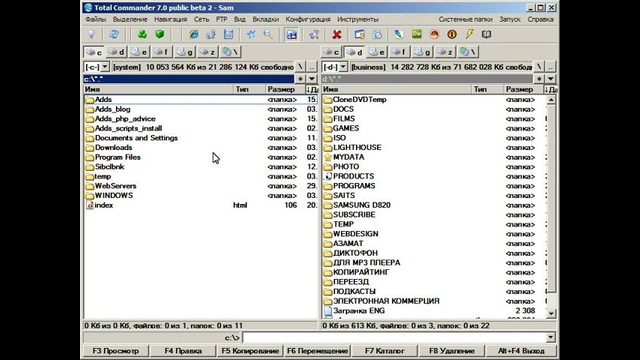Open network neighborhood in right panel

tap(469, 52)
